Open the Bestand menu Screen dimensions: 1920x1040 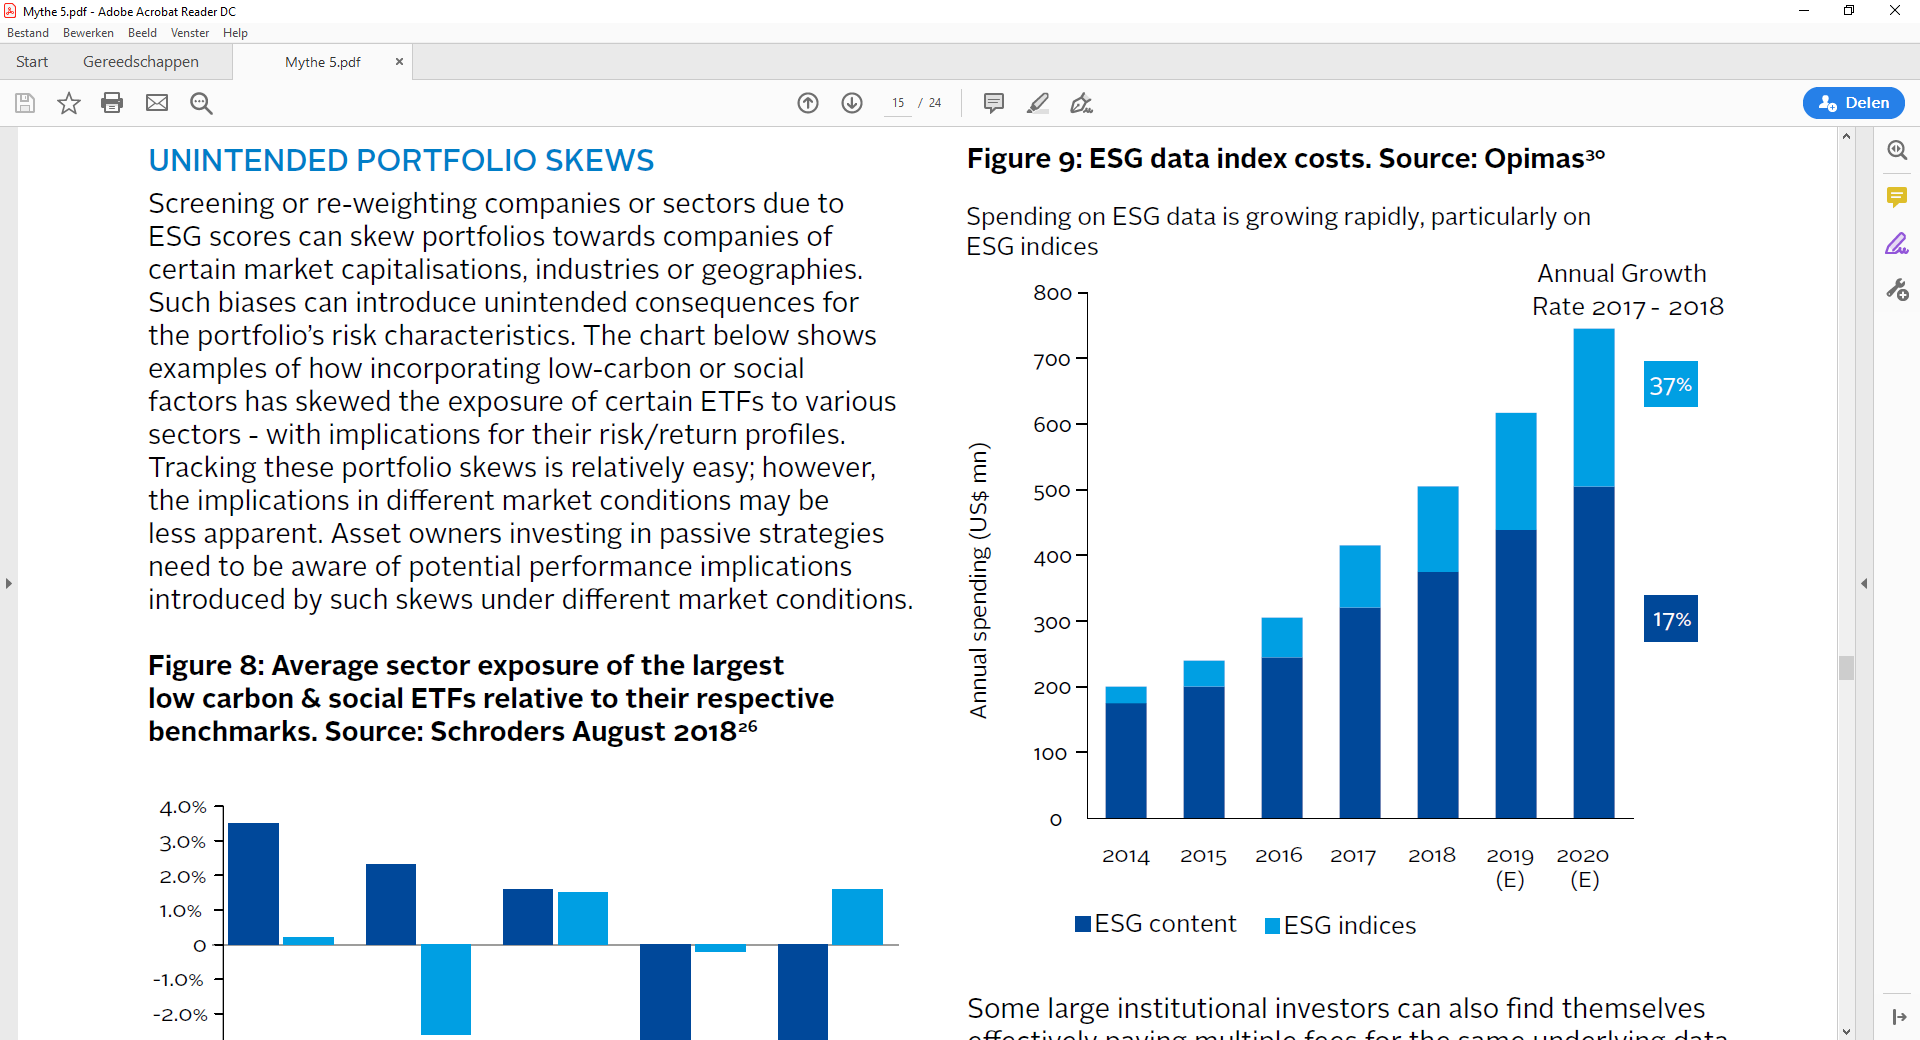coord(28,33)
